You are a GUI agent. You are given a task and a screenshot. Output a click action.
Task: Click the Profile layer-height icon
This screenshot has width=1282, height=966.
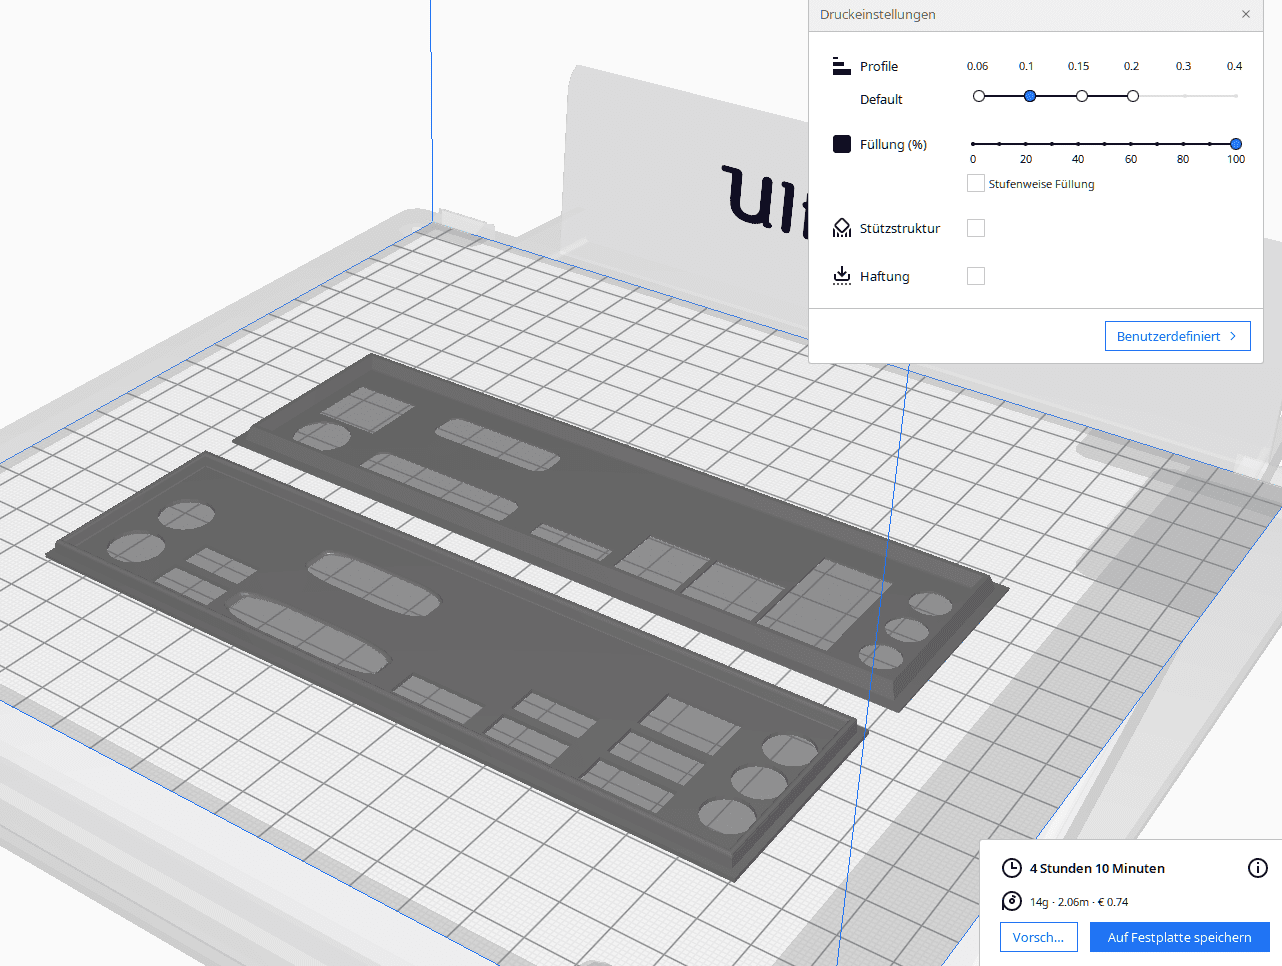click(841, 66)
